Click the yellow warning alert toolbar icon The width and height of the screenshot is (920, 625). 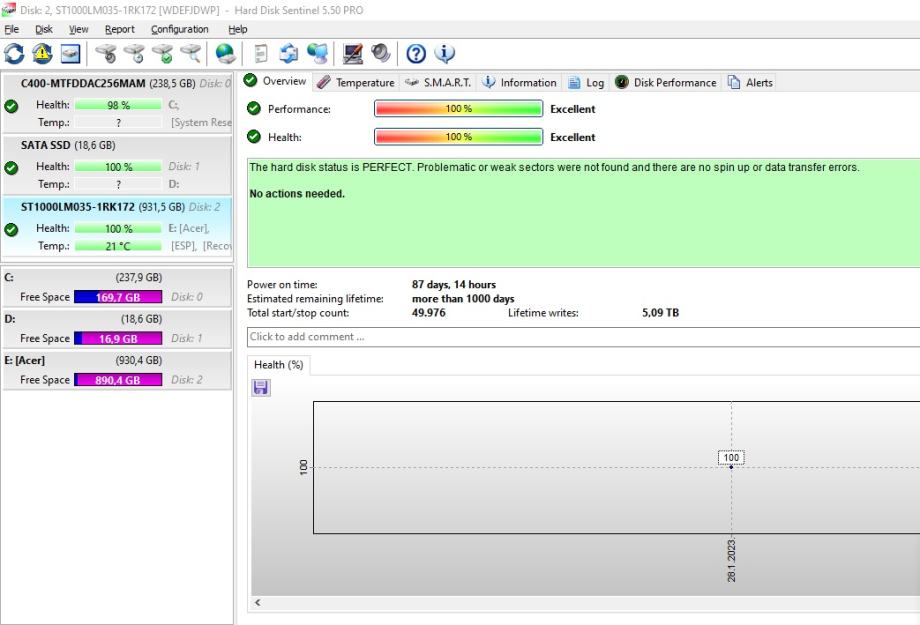pos(43,54)
